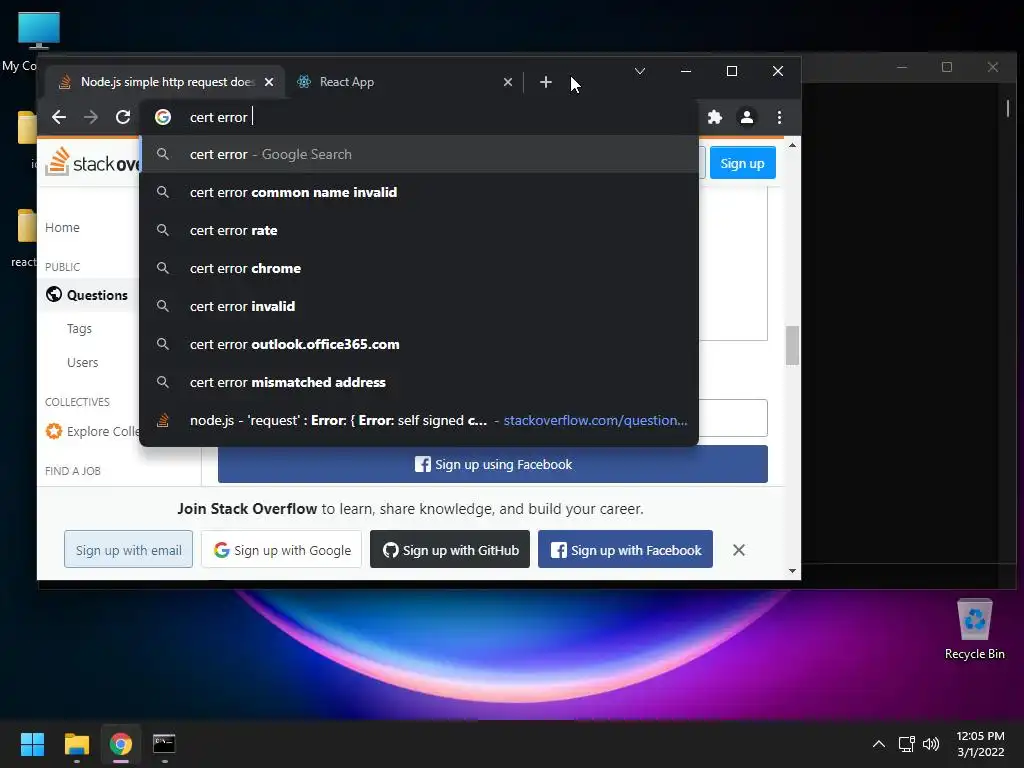Image resolution: width=1024 pixels, height=768 pixels.
Task: Select the Node.js simple http request tab
Action: pos(165,82)
